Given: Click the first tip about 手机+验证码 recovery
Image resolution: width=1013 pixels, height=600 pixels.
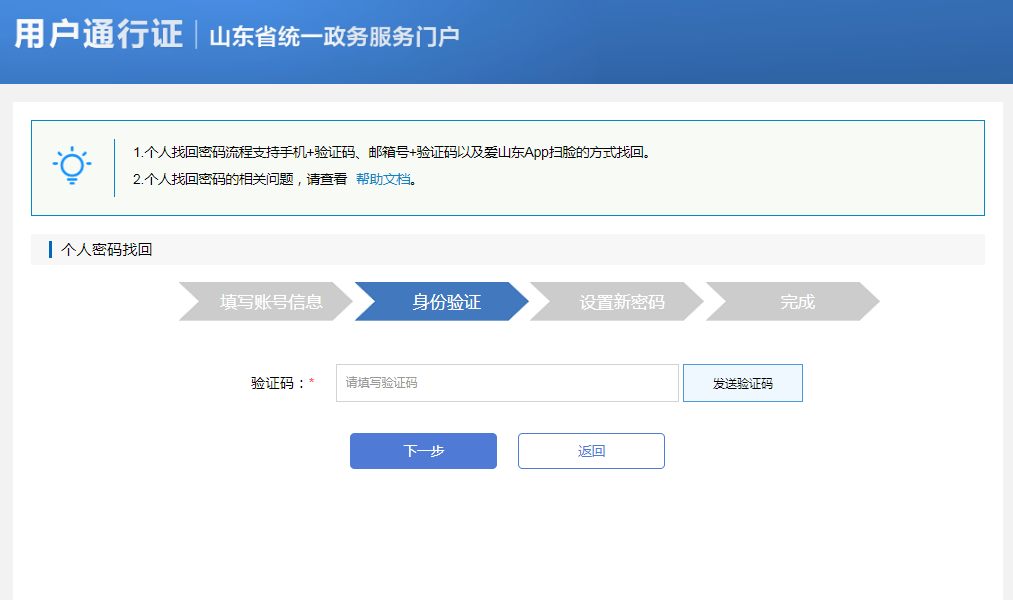Looking at the screenshot, I should 392,153.
